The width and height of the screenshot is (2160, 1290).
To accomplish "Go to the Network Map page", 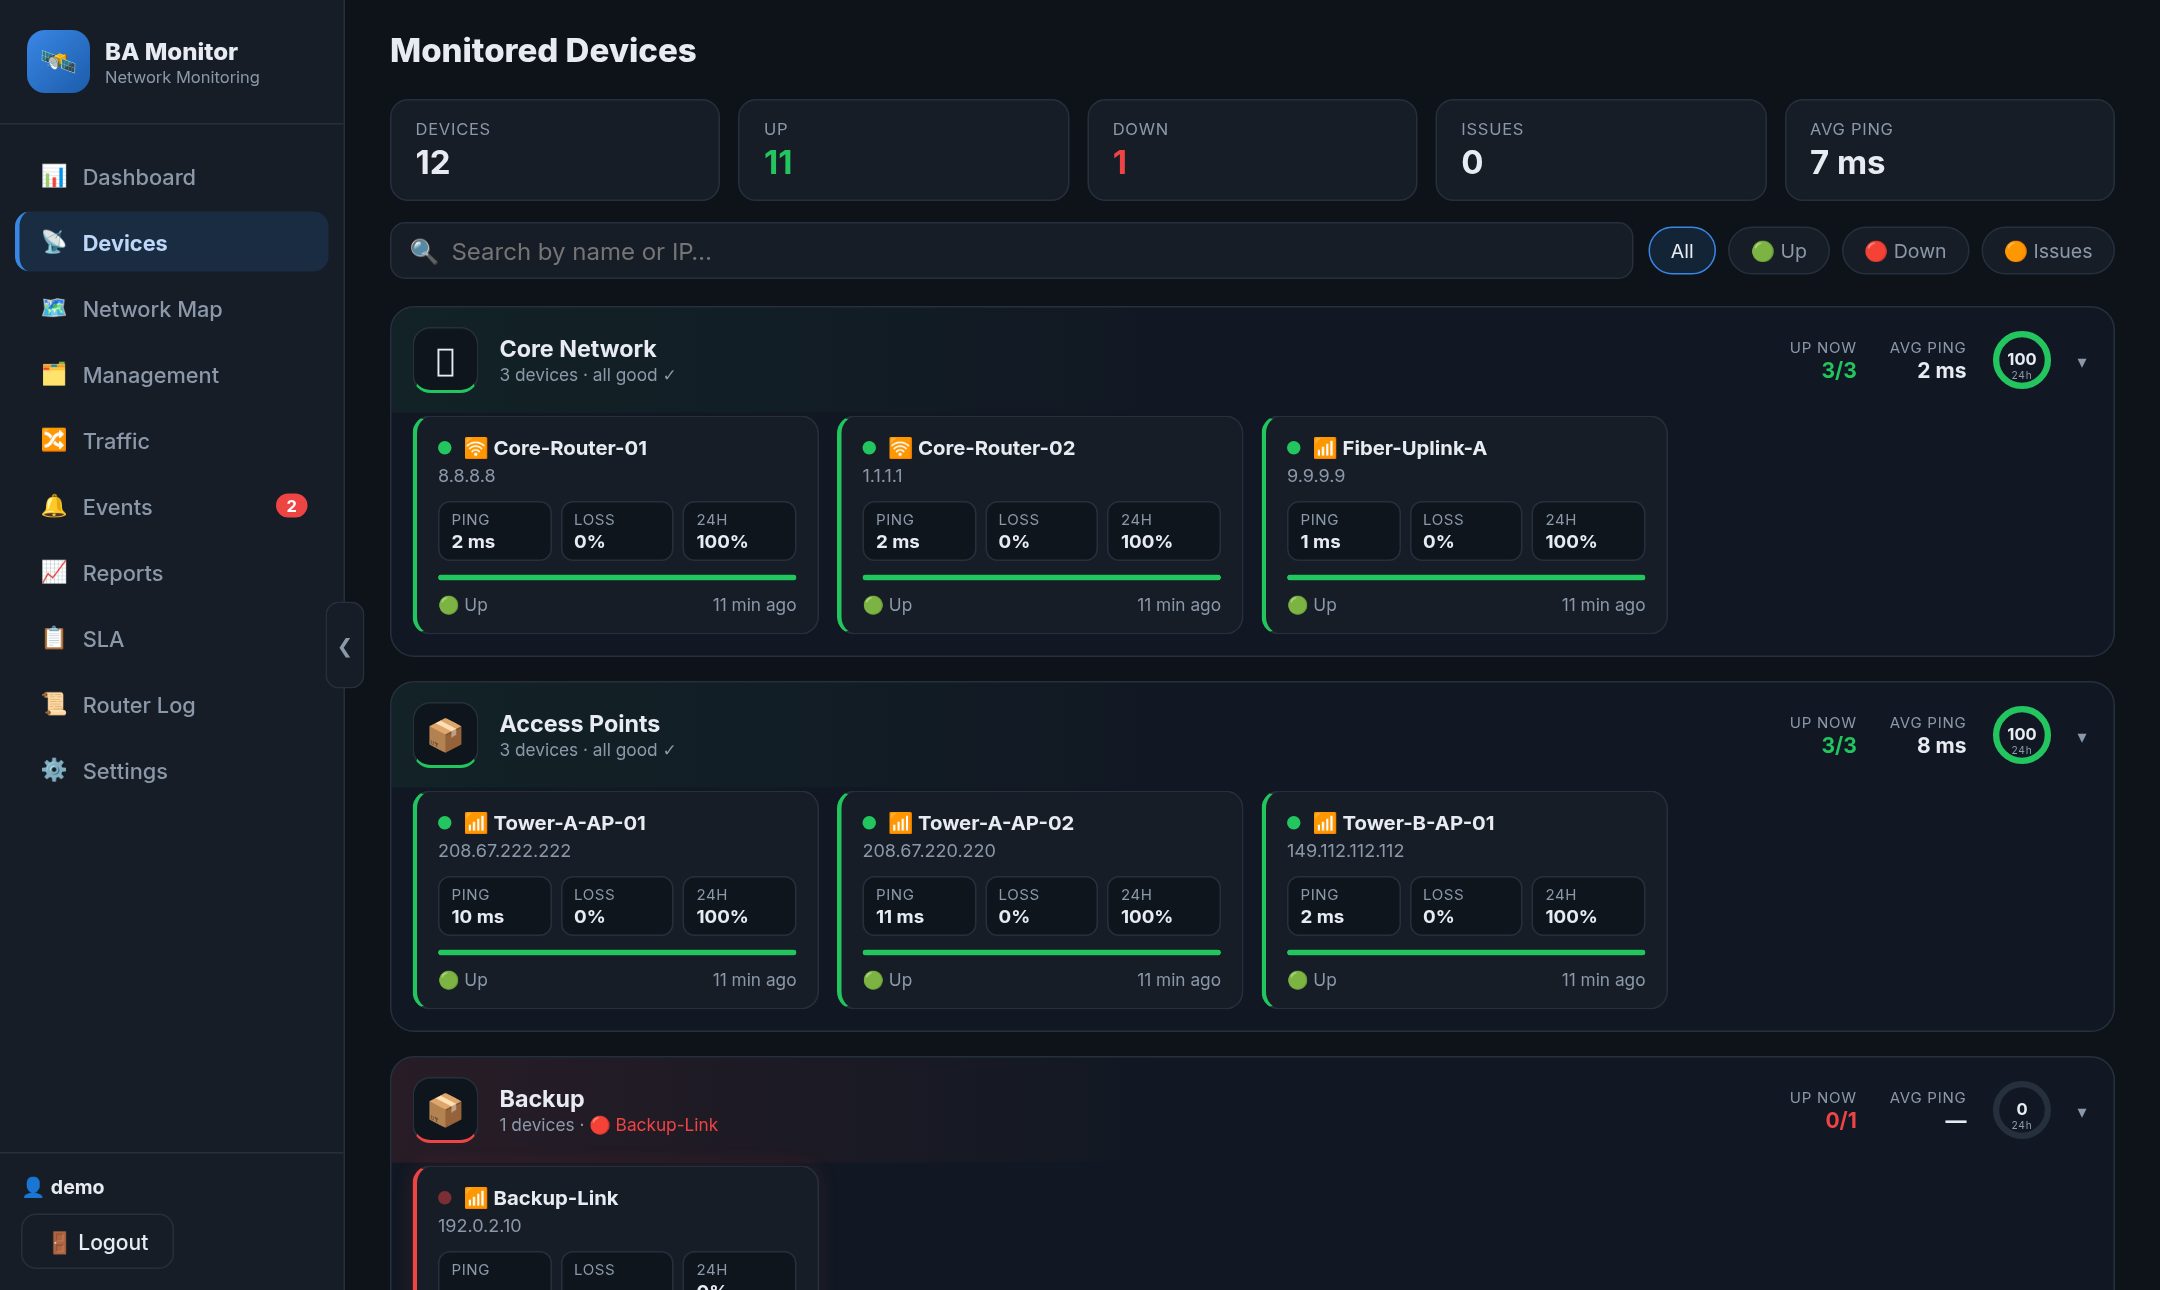I will click(x=172, y=309).
